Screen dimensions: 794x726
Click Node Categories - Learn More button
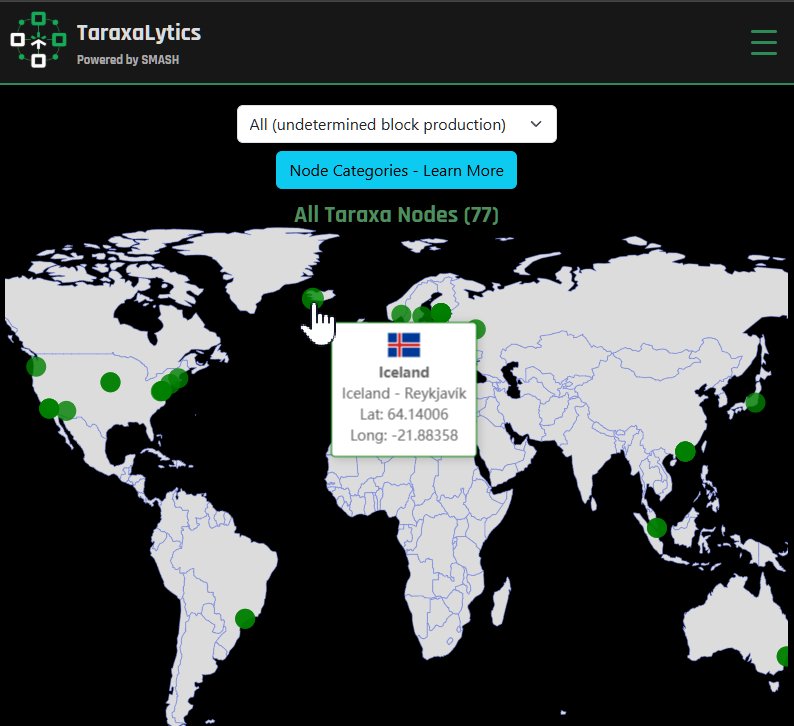(x=396, y=170)
